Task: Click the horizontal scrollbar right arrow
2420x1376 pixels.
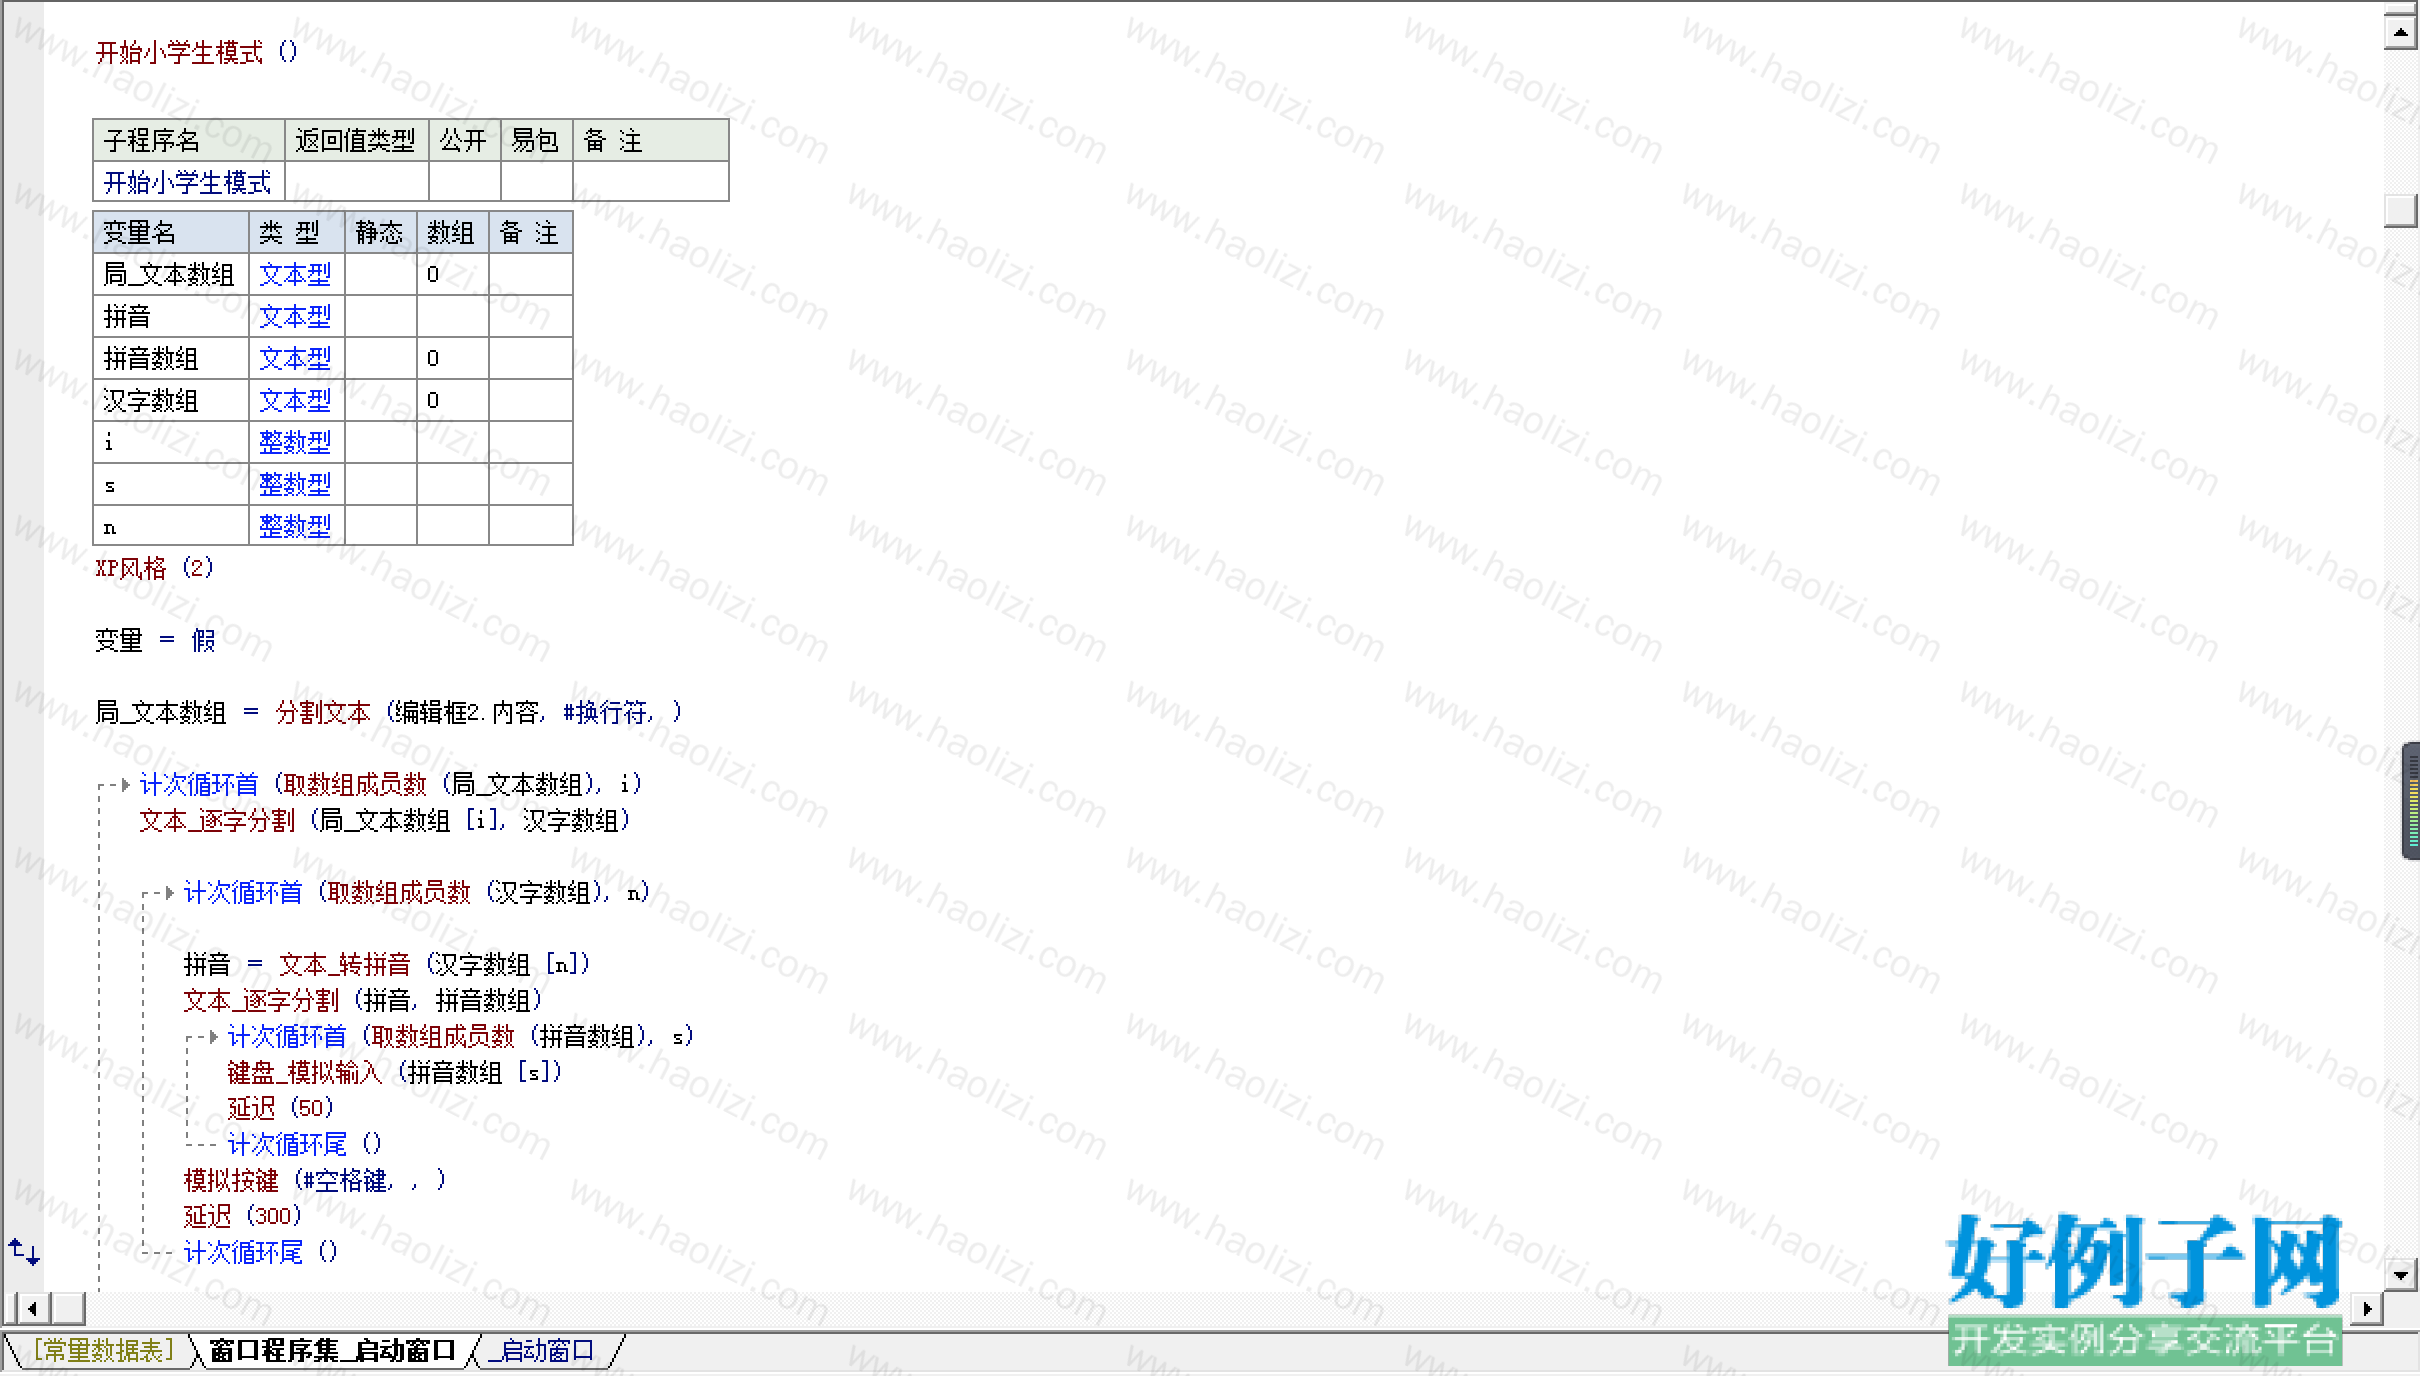Action: pos(2366,1308)
